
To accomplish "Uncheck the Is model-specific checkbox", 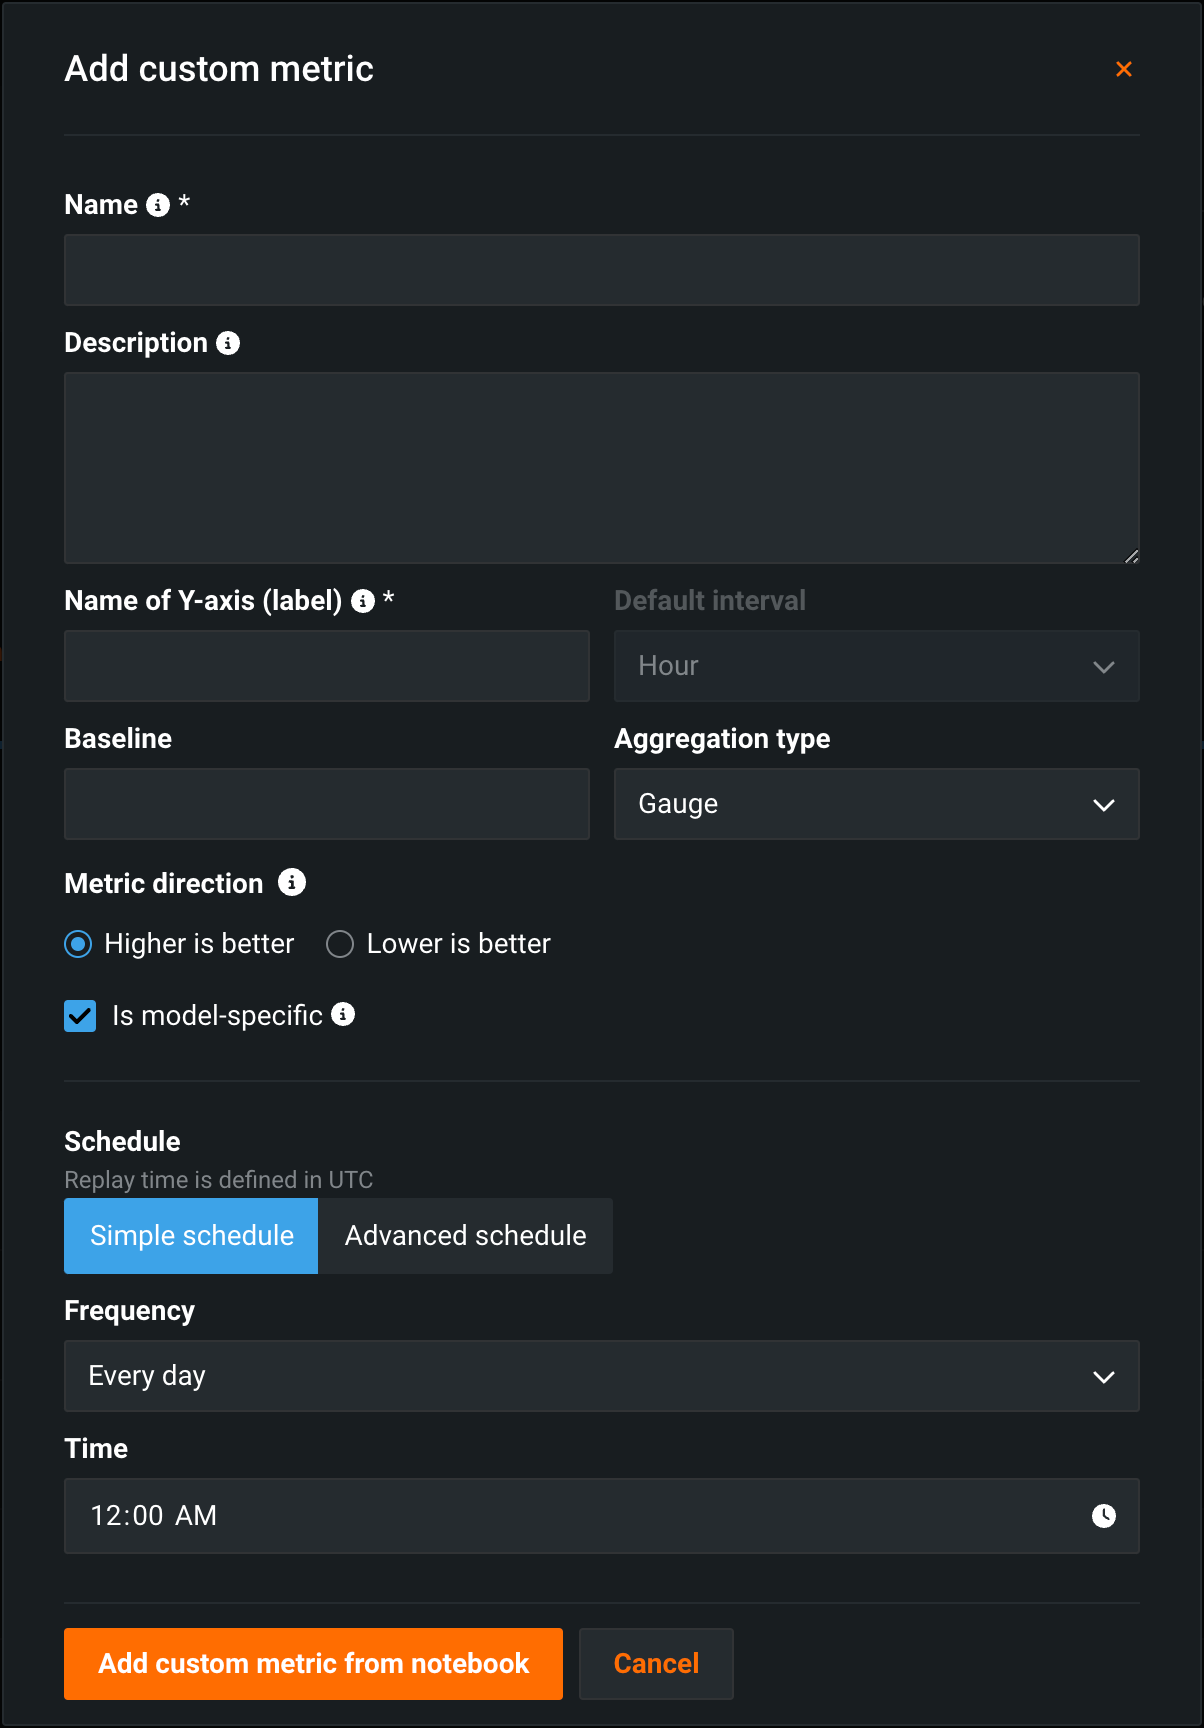I will click(x=80, y=1016).
